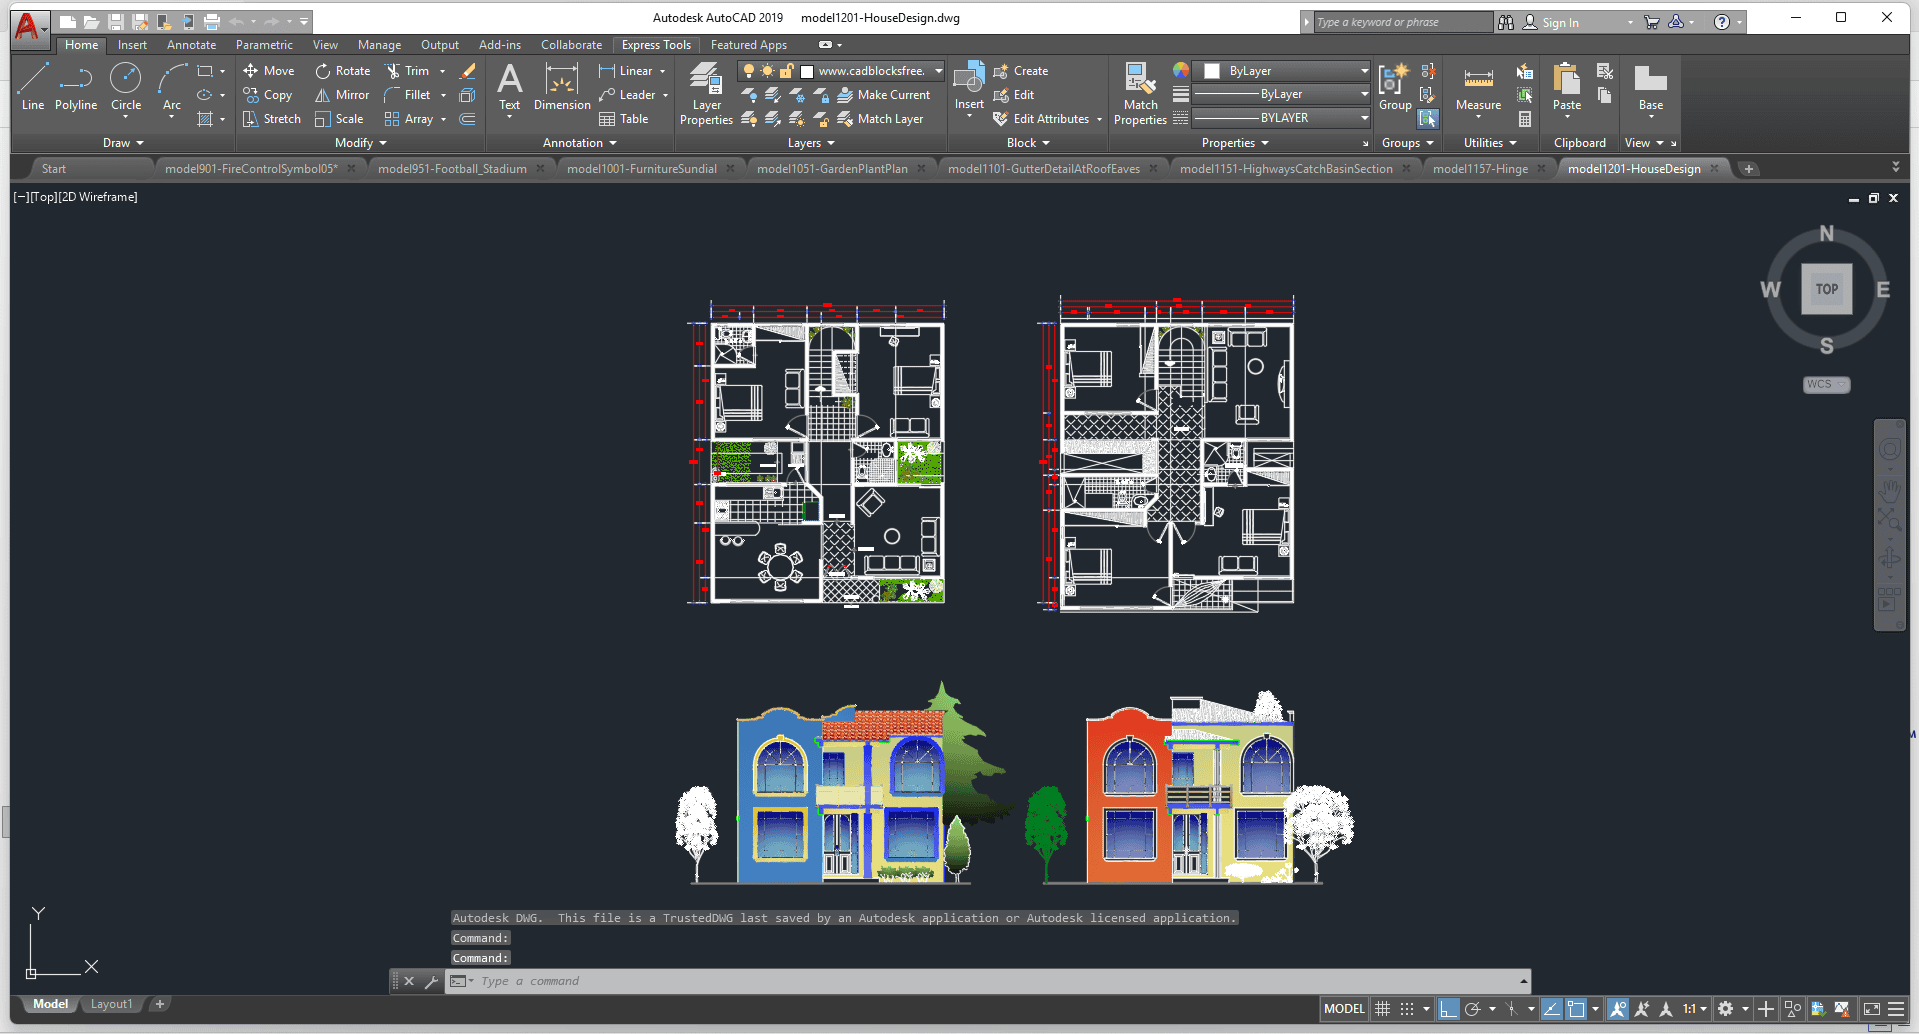Screen dimensions: 1919x1034
Task: Toggle snap mode in status bar
Action: [x=1407, y=1009]
